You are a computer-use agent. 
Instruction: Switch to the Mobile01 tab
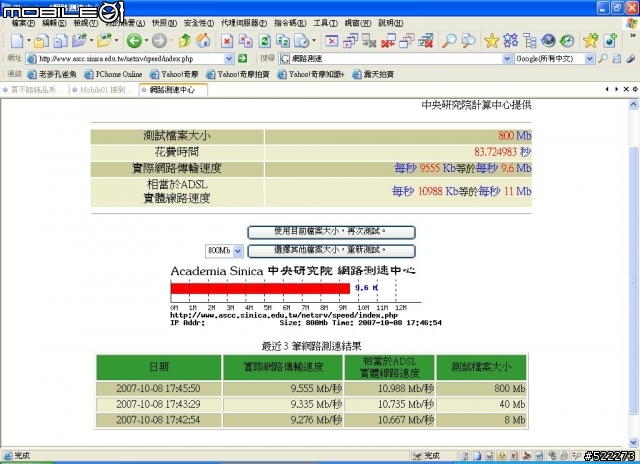click(x=104, y=90)
